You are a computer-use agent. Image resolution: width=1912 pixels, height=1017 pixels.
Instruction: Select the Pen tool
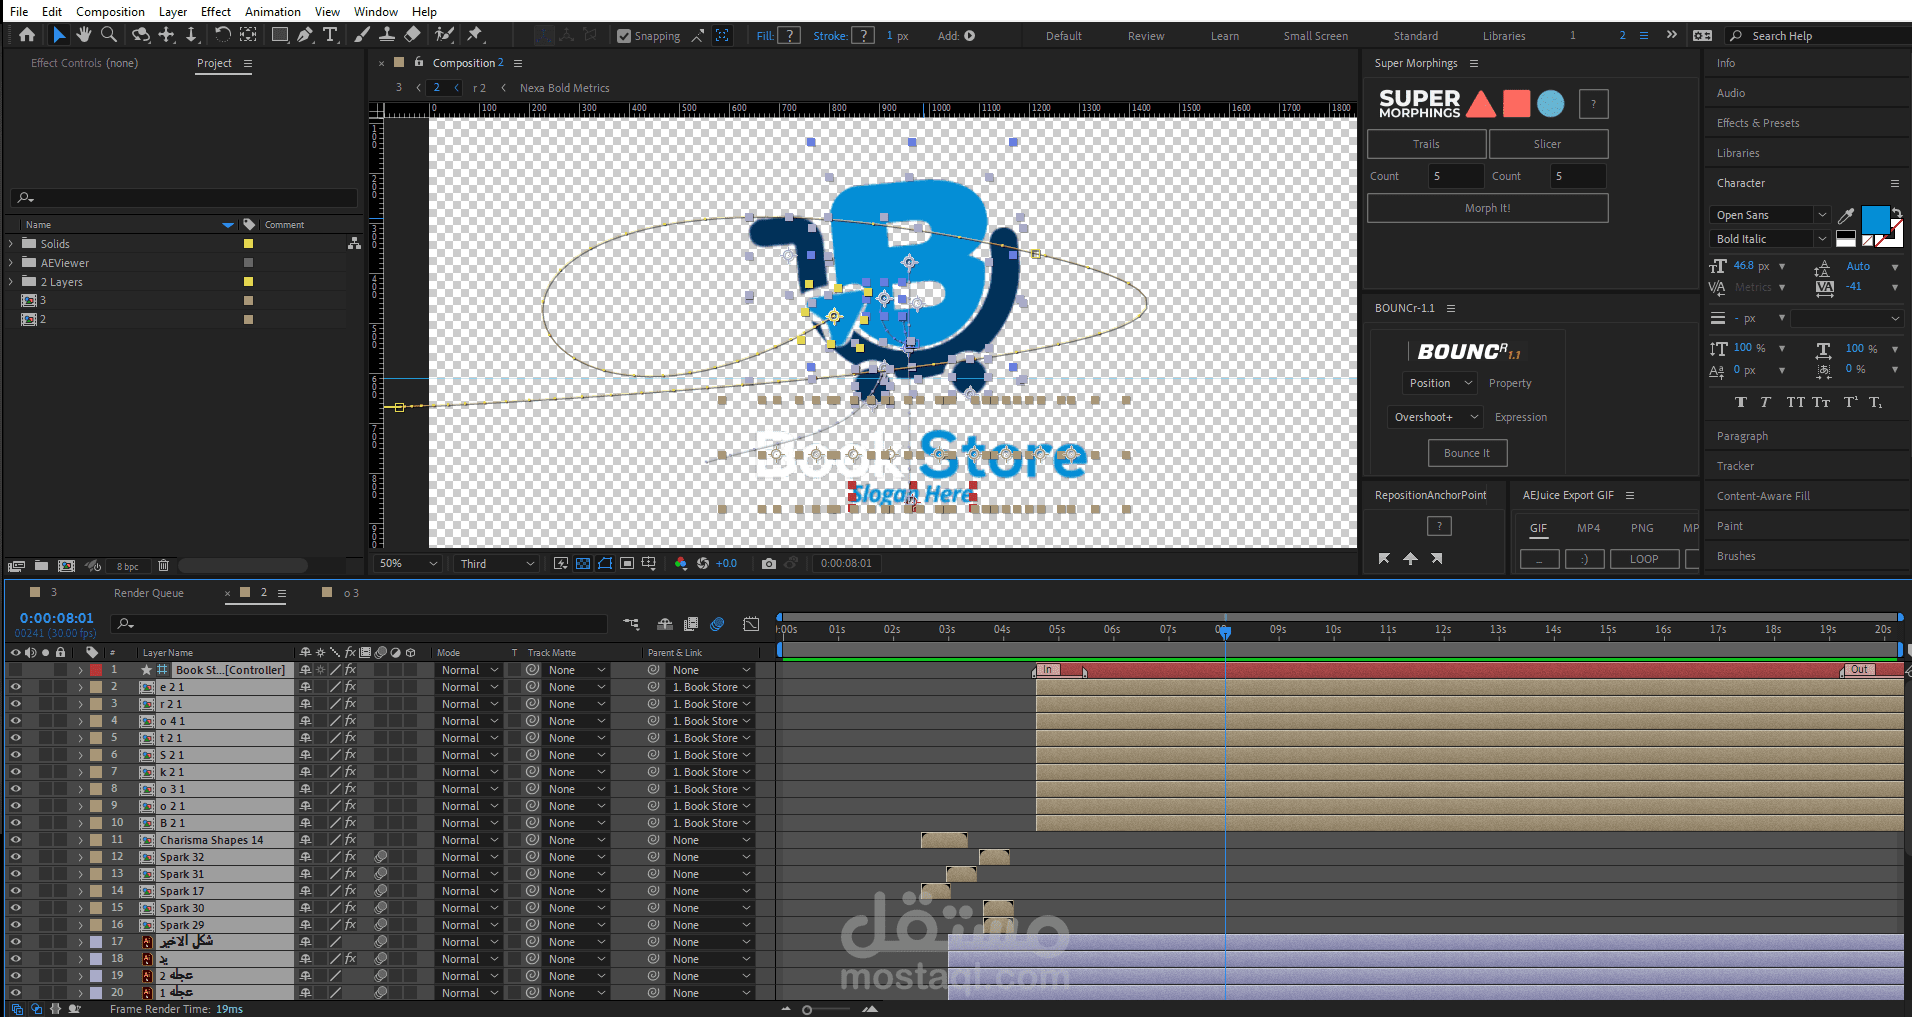coord(305,35)
